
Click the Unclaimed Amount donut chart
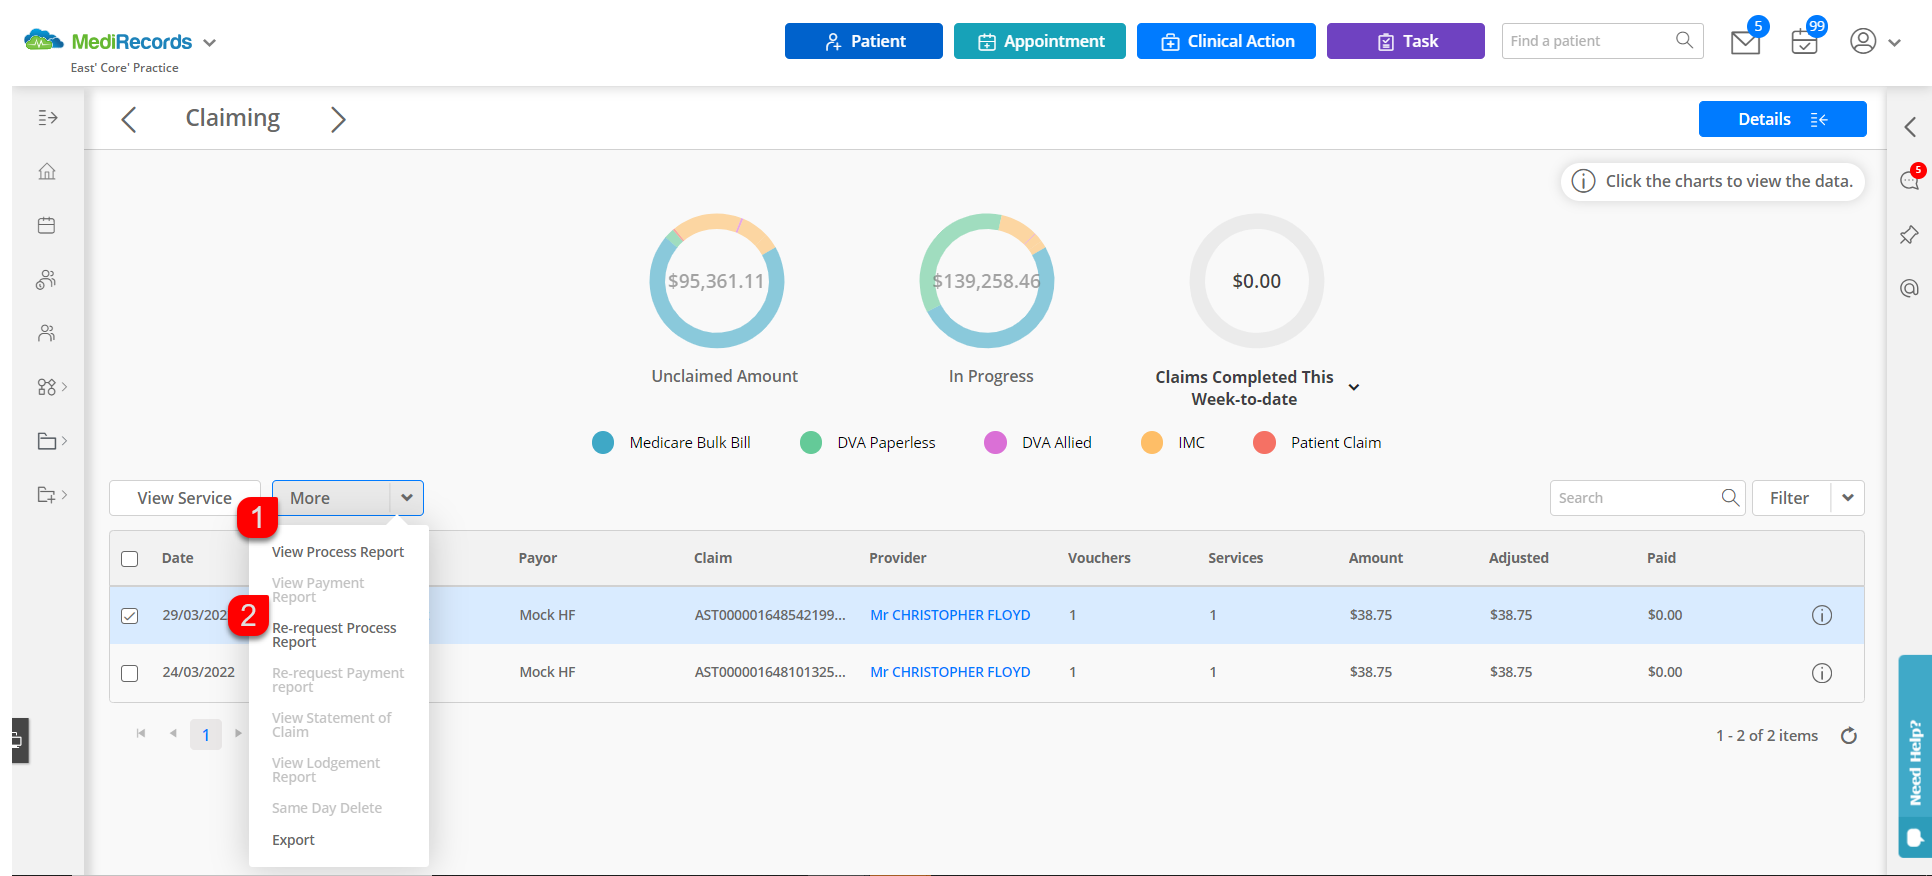[x=717, y=281]
